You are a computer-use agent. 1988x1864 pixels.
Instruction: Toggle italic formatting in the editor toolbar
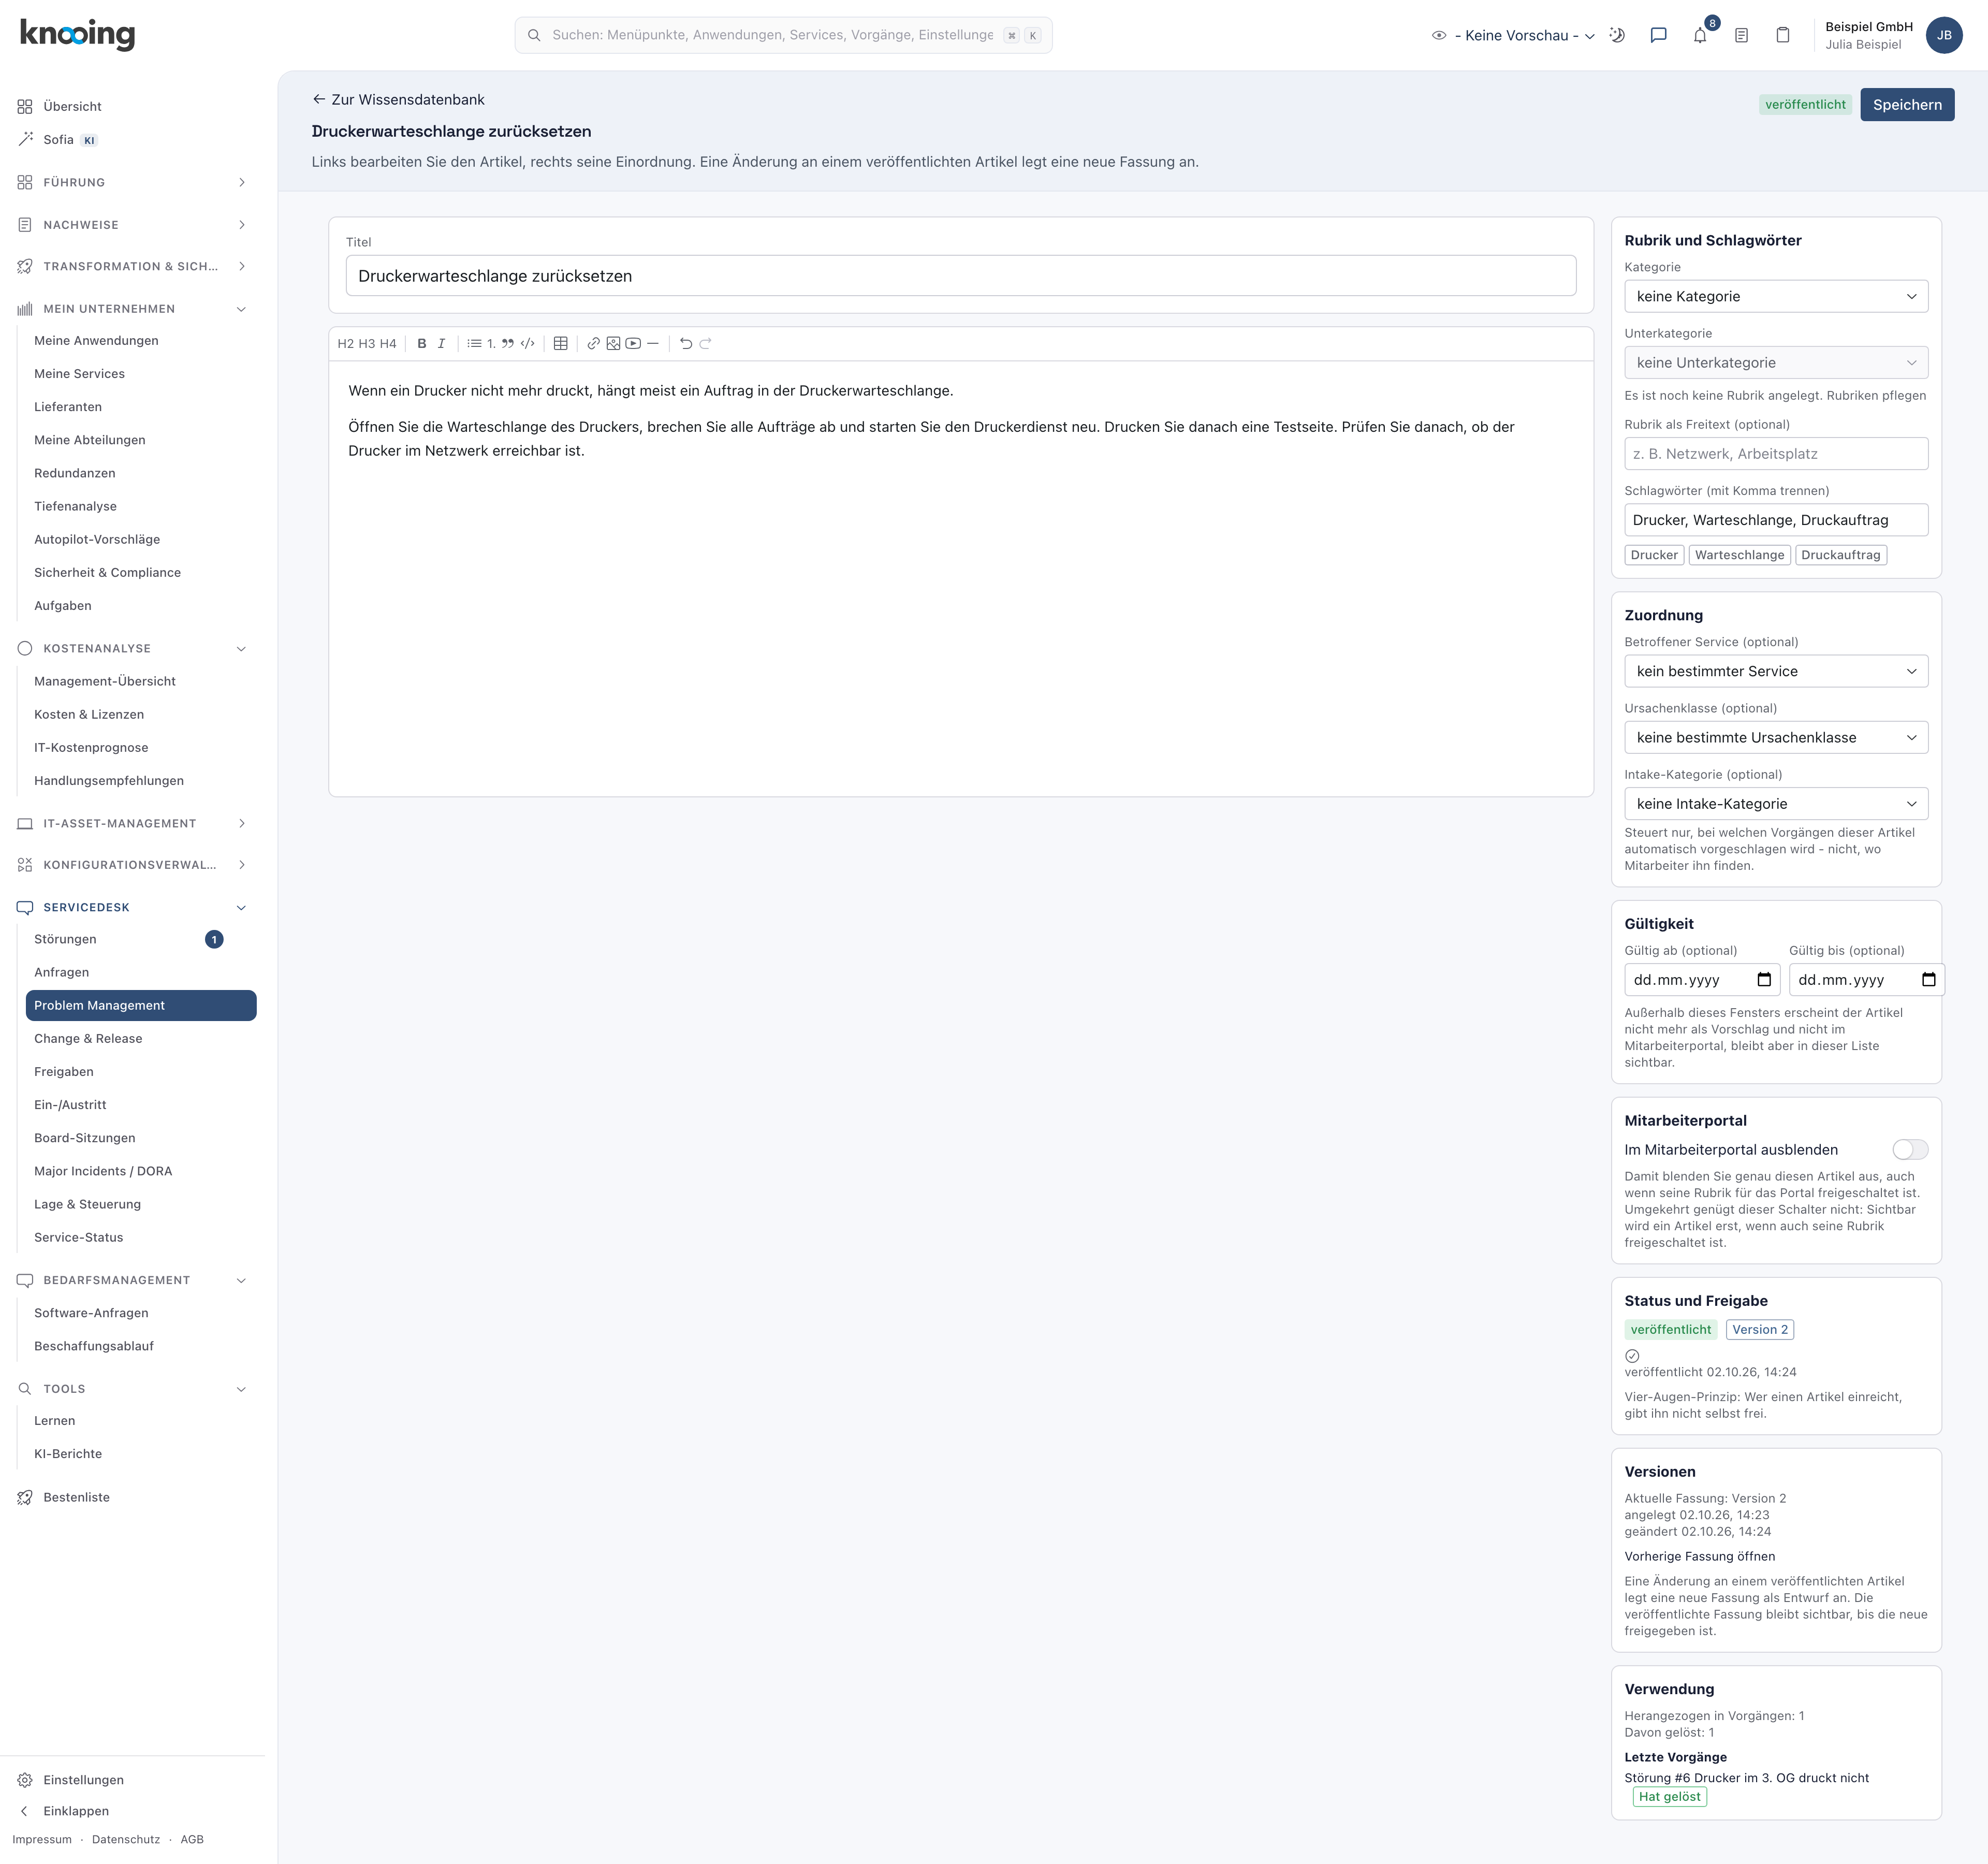point(441,343)
